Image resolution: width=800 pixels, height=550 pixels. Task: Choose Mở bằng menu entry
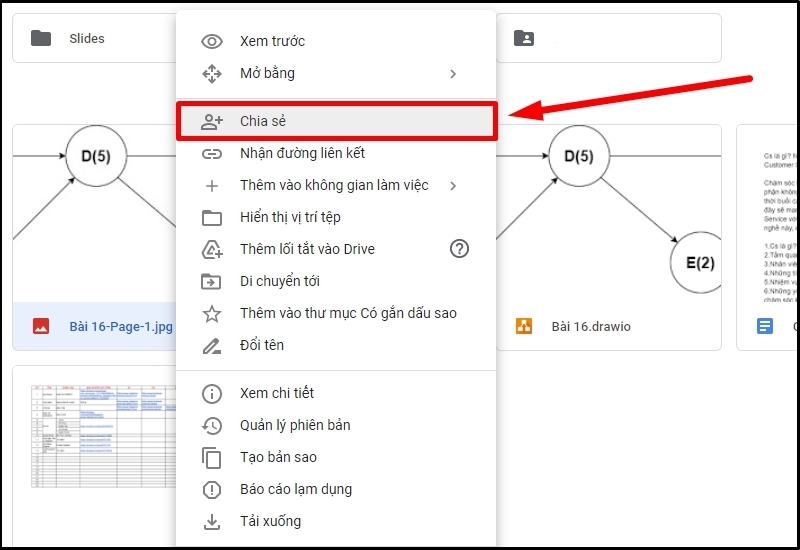336,73
